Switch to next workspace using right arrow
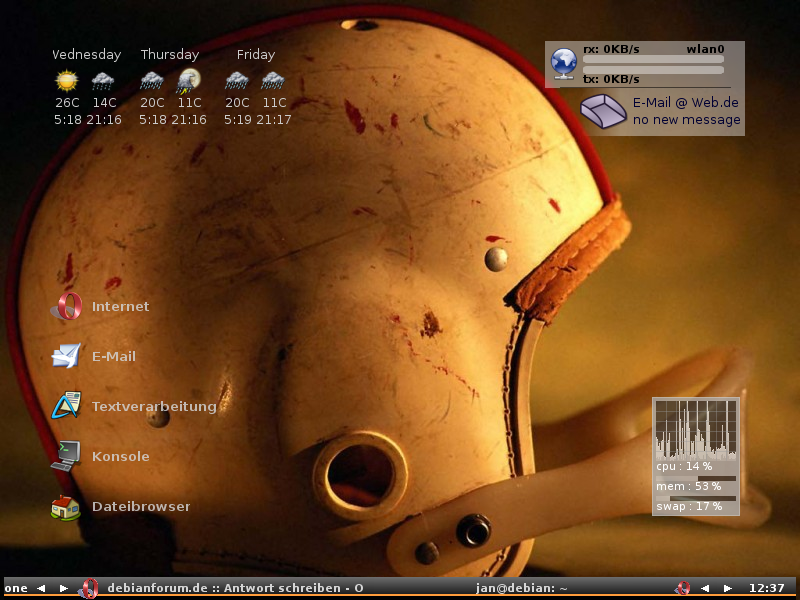 pyautogui.click(x=64, y=588)
